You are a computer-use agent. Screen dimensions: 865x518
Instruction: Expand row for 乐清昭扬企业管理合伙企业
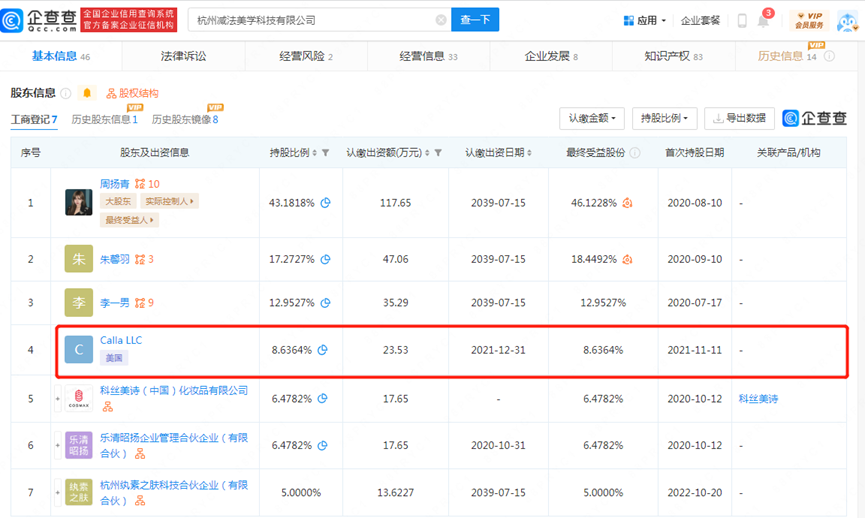(57, 445)
